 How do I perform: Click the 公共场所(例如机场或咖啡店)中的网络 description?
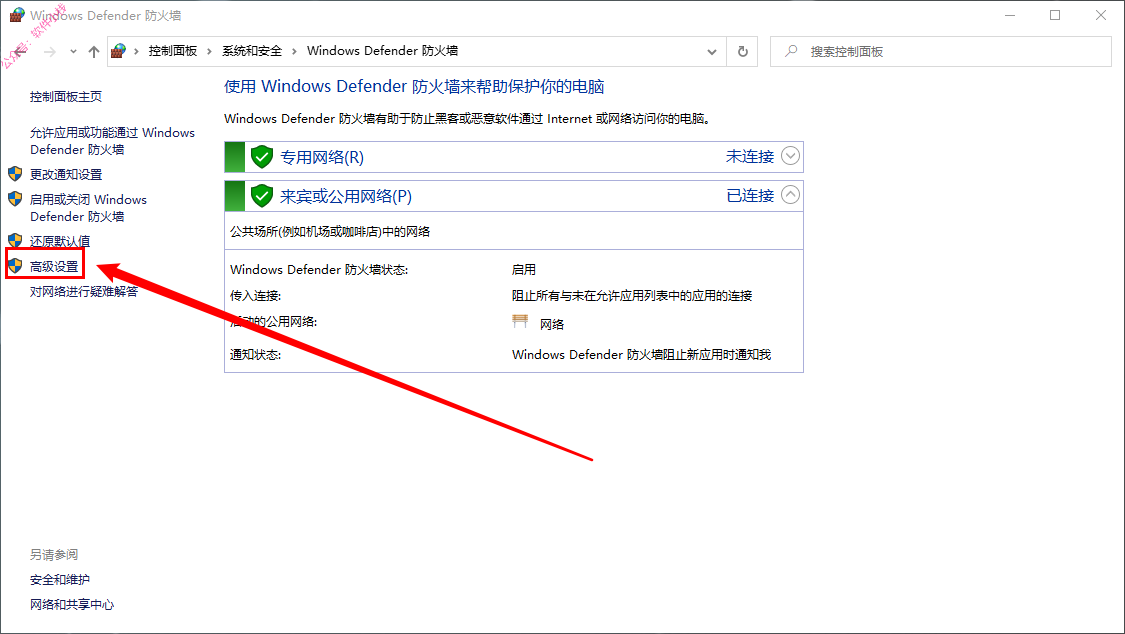pos(330,232)
